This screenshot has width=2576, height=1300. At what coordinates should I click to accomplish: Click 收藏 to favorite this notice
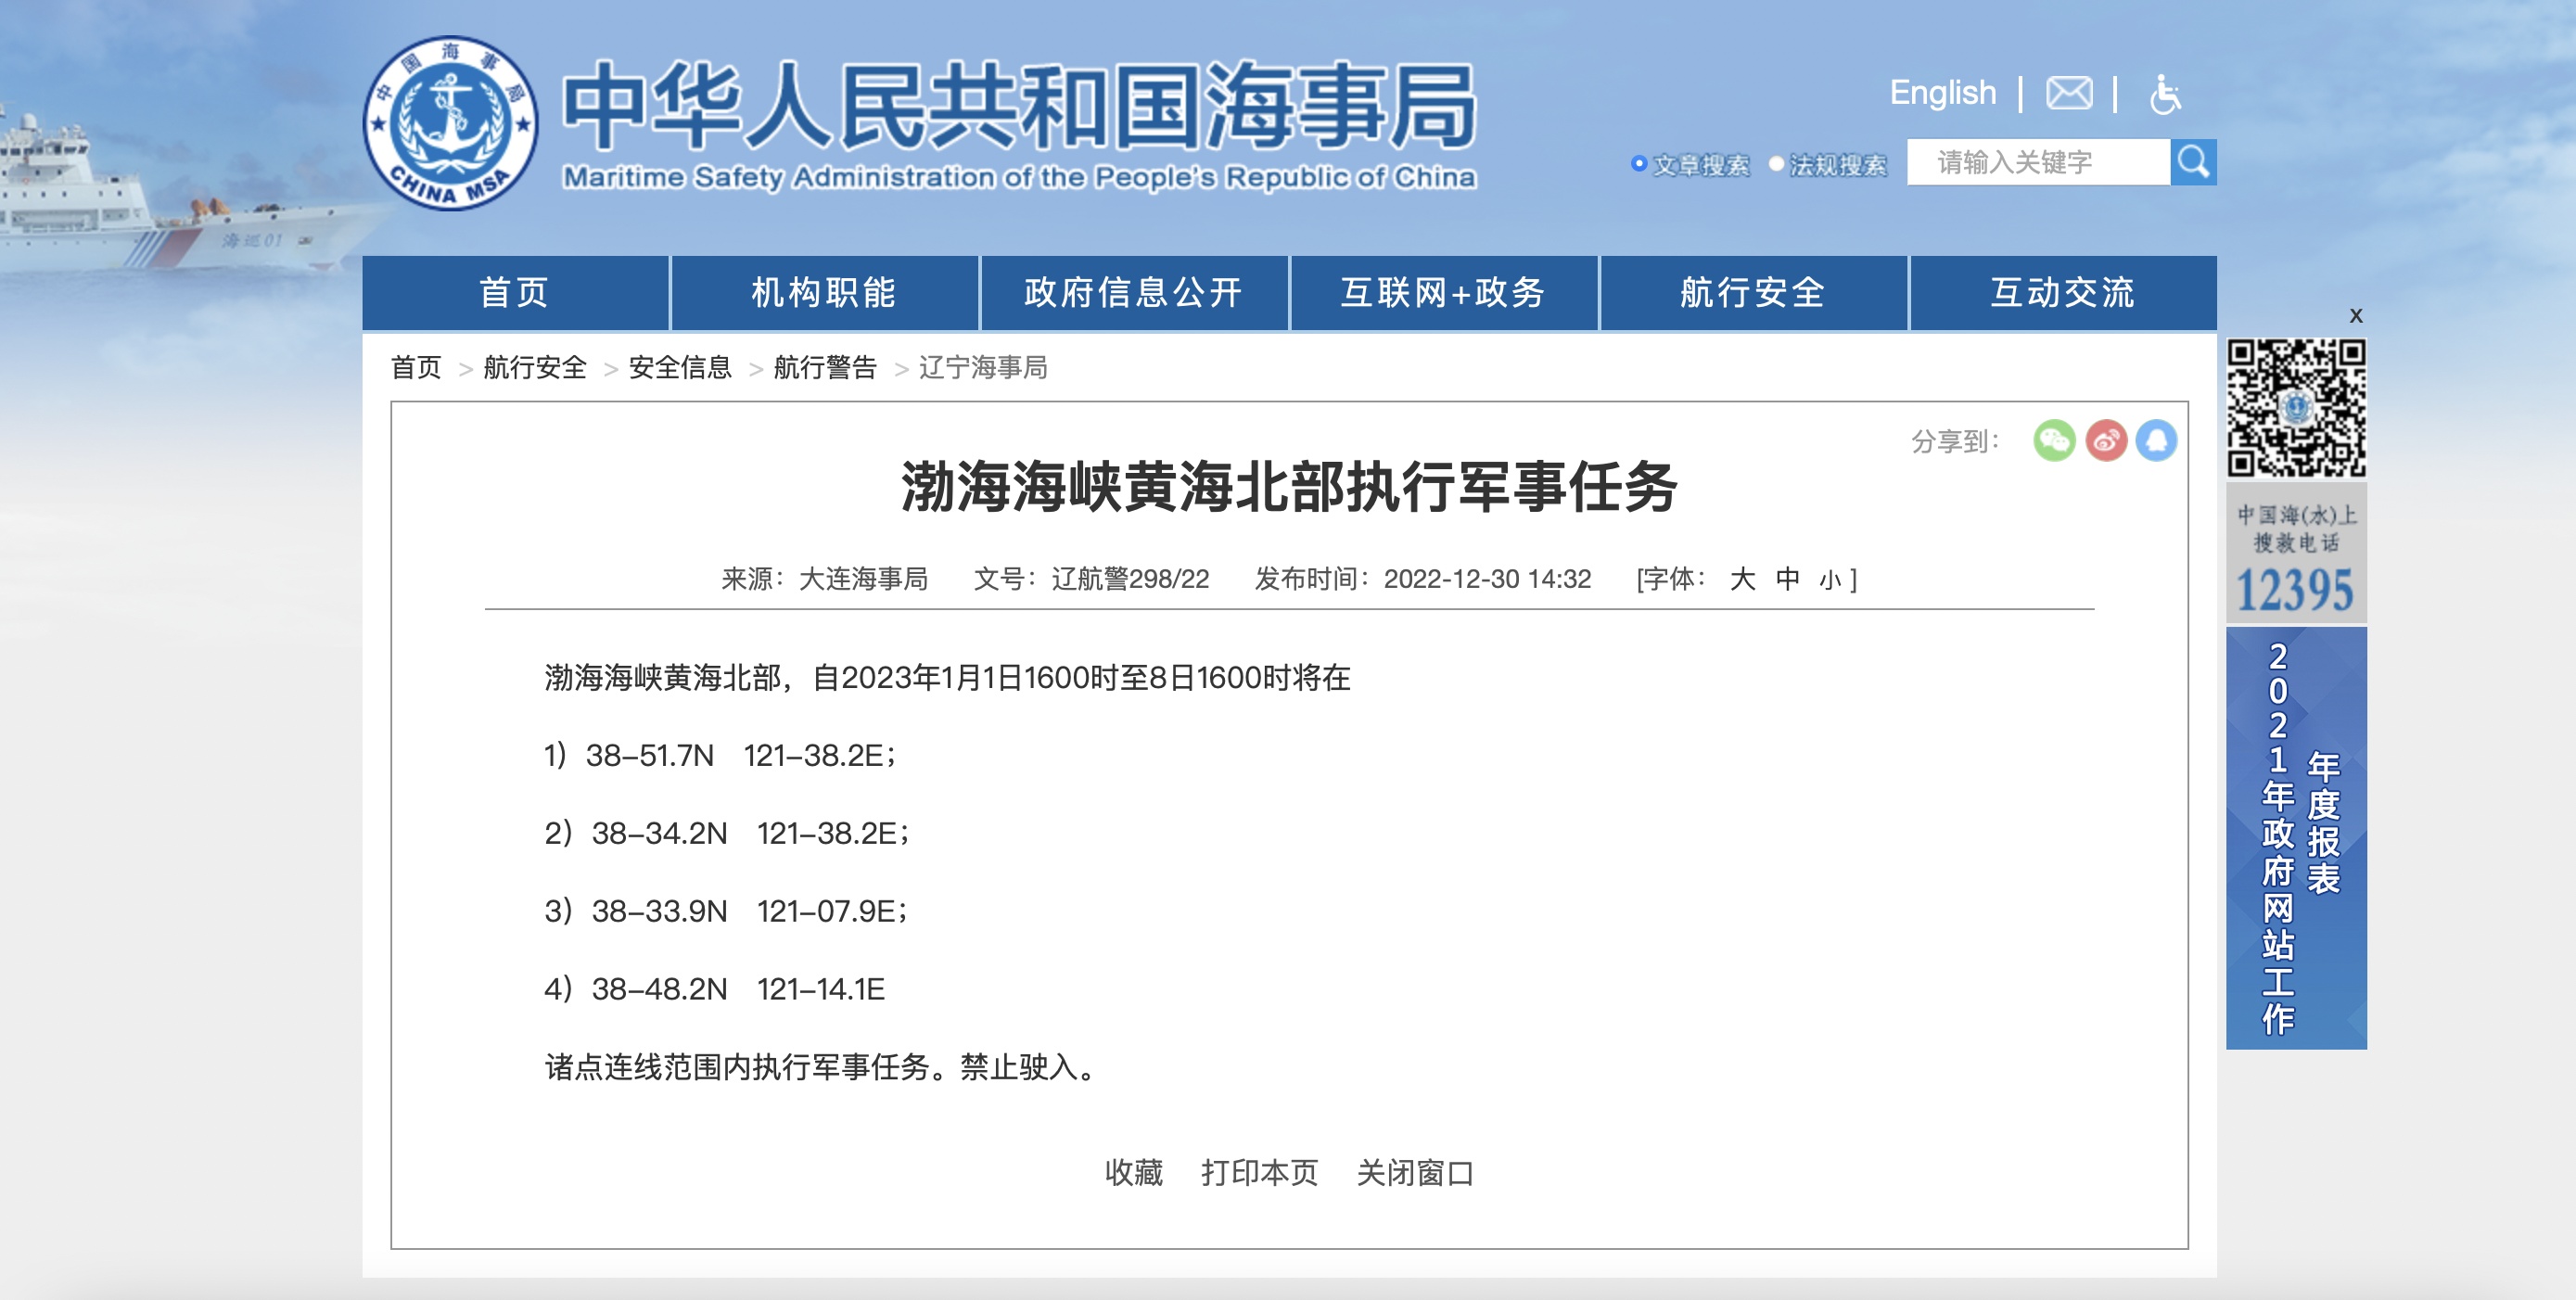tap(1134, 1173)
